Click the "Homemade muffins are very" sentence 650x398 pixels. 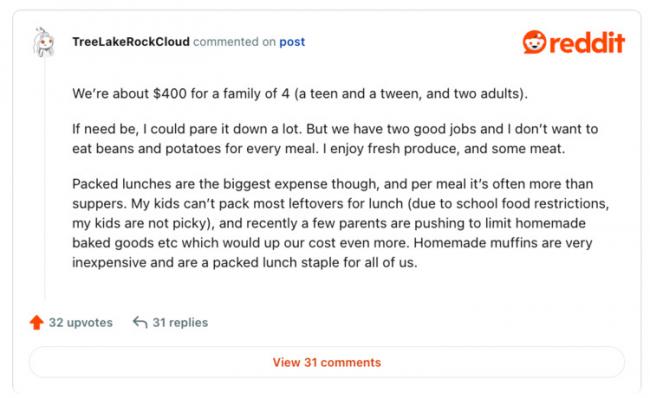[x=503, y=243]
